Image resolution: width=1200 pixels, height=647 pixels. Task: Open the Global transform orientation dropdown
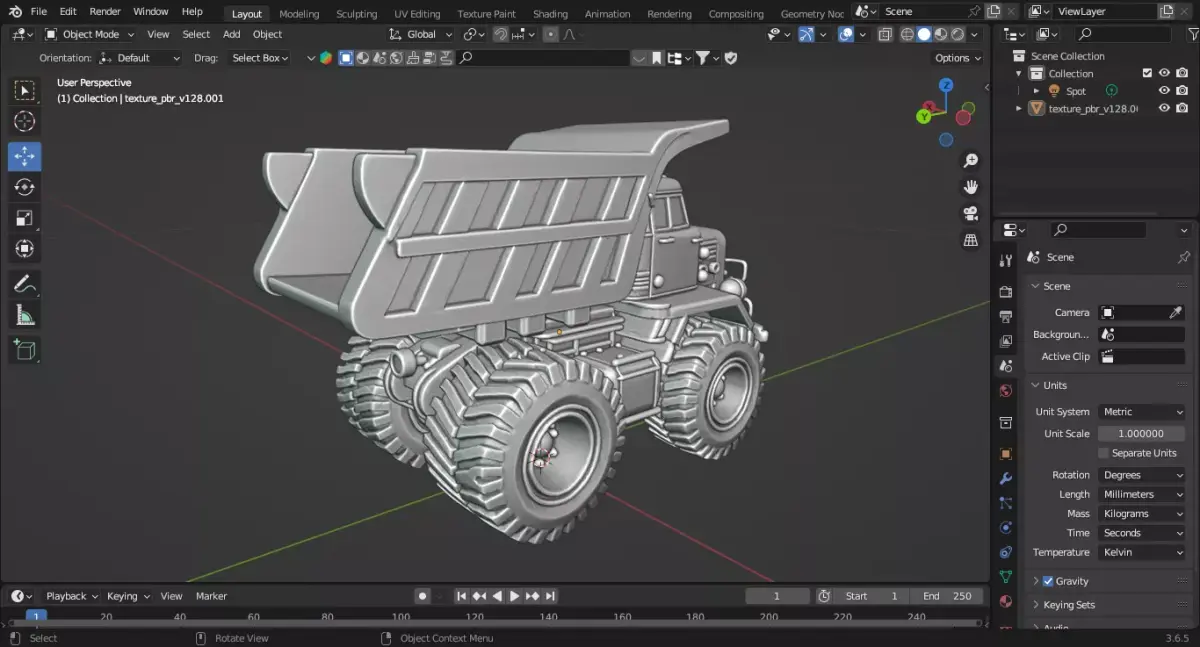click(x=421, y=34)
